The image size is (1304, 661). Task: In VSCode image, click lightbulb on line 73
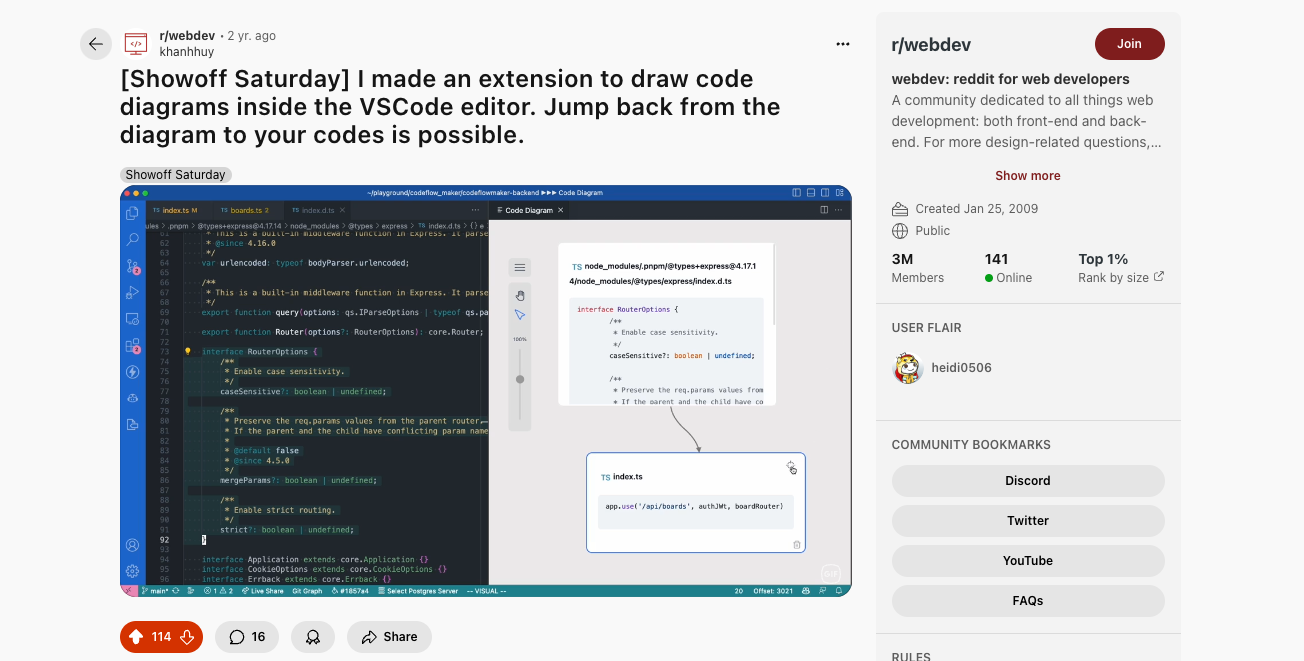coord(187,352)
